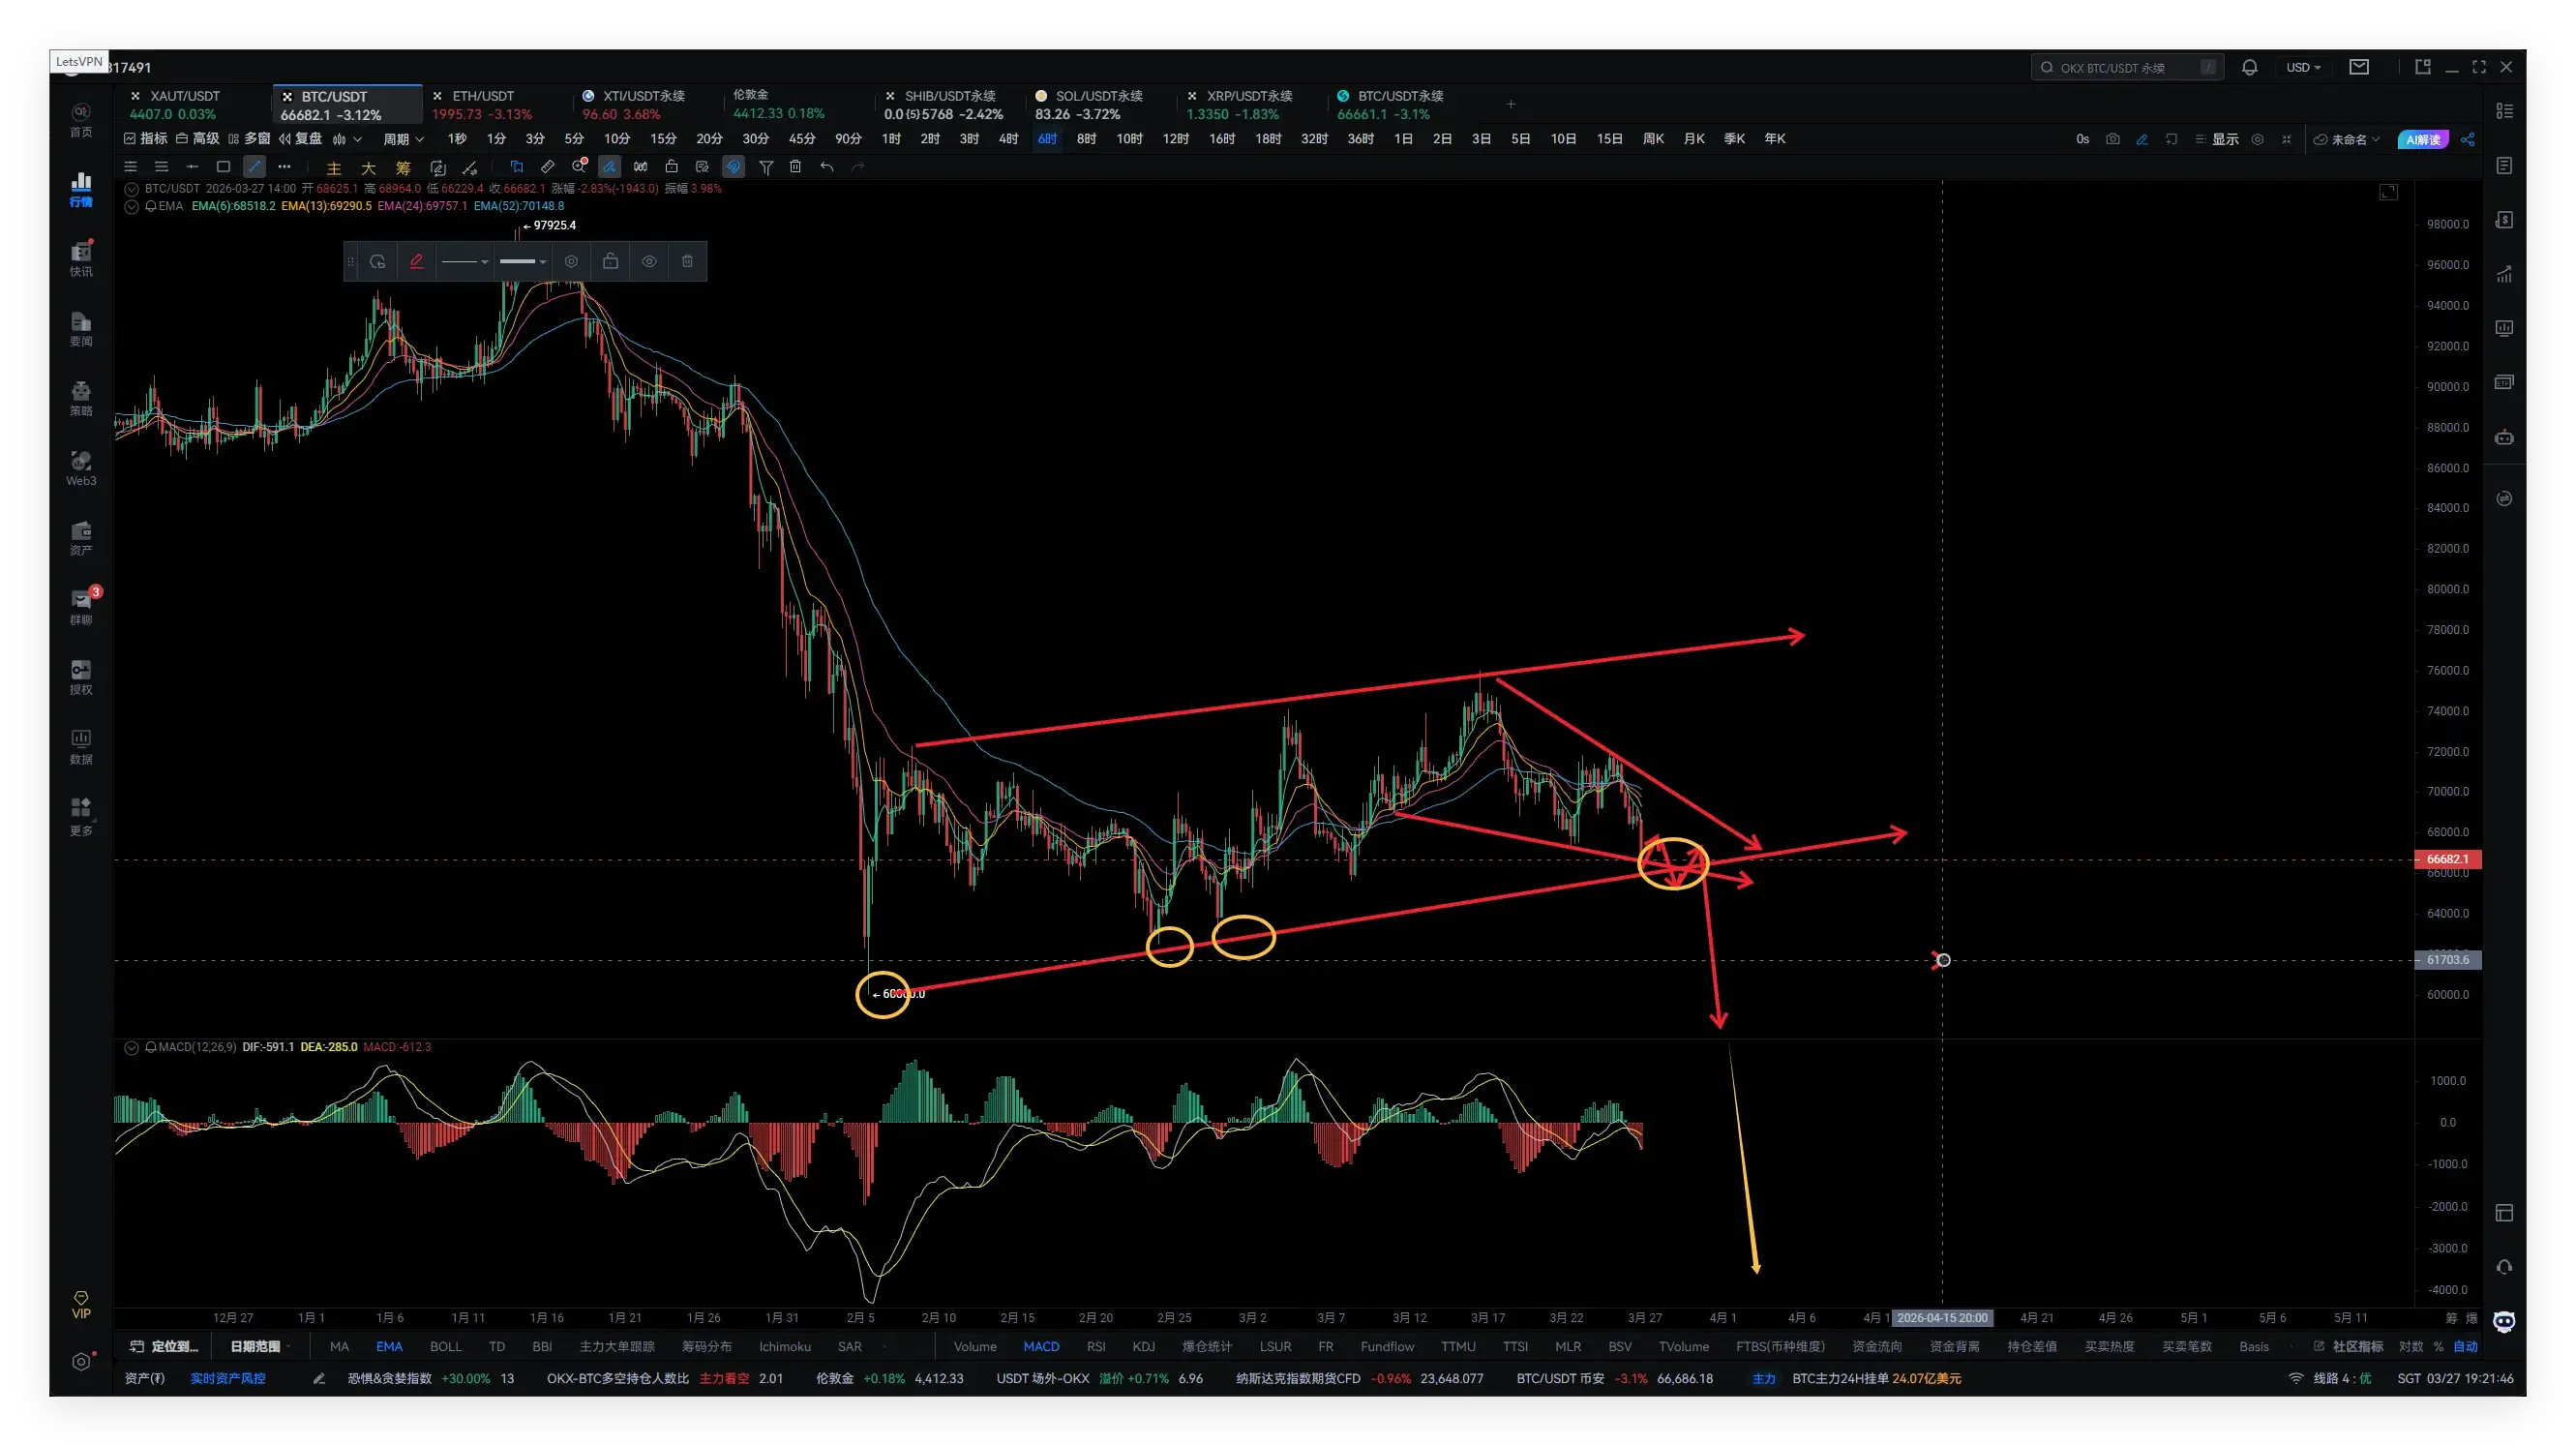Open 行情 market icon in left sidebar
This screenshot has width=2576, height=1446.
point(81,188)
